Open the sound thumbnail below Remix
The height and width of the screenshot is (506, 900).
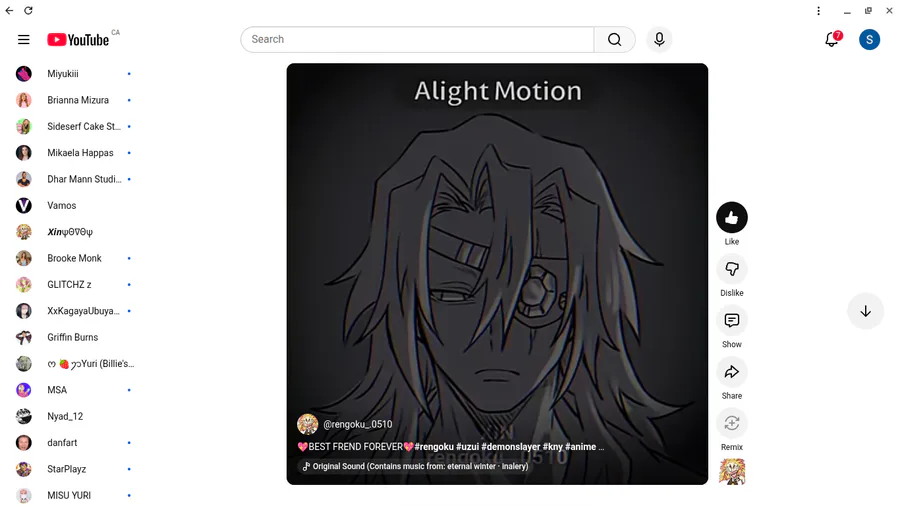[732, 472]
